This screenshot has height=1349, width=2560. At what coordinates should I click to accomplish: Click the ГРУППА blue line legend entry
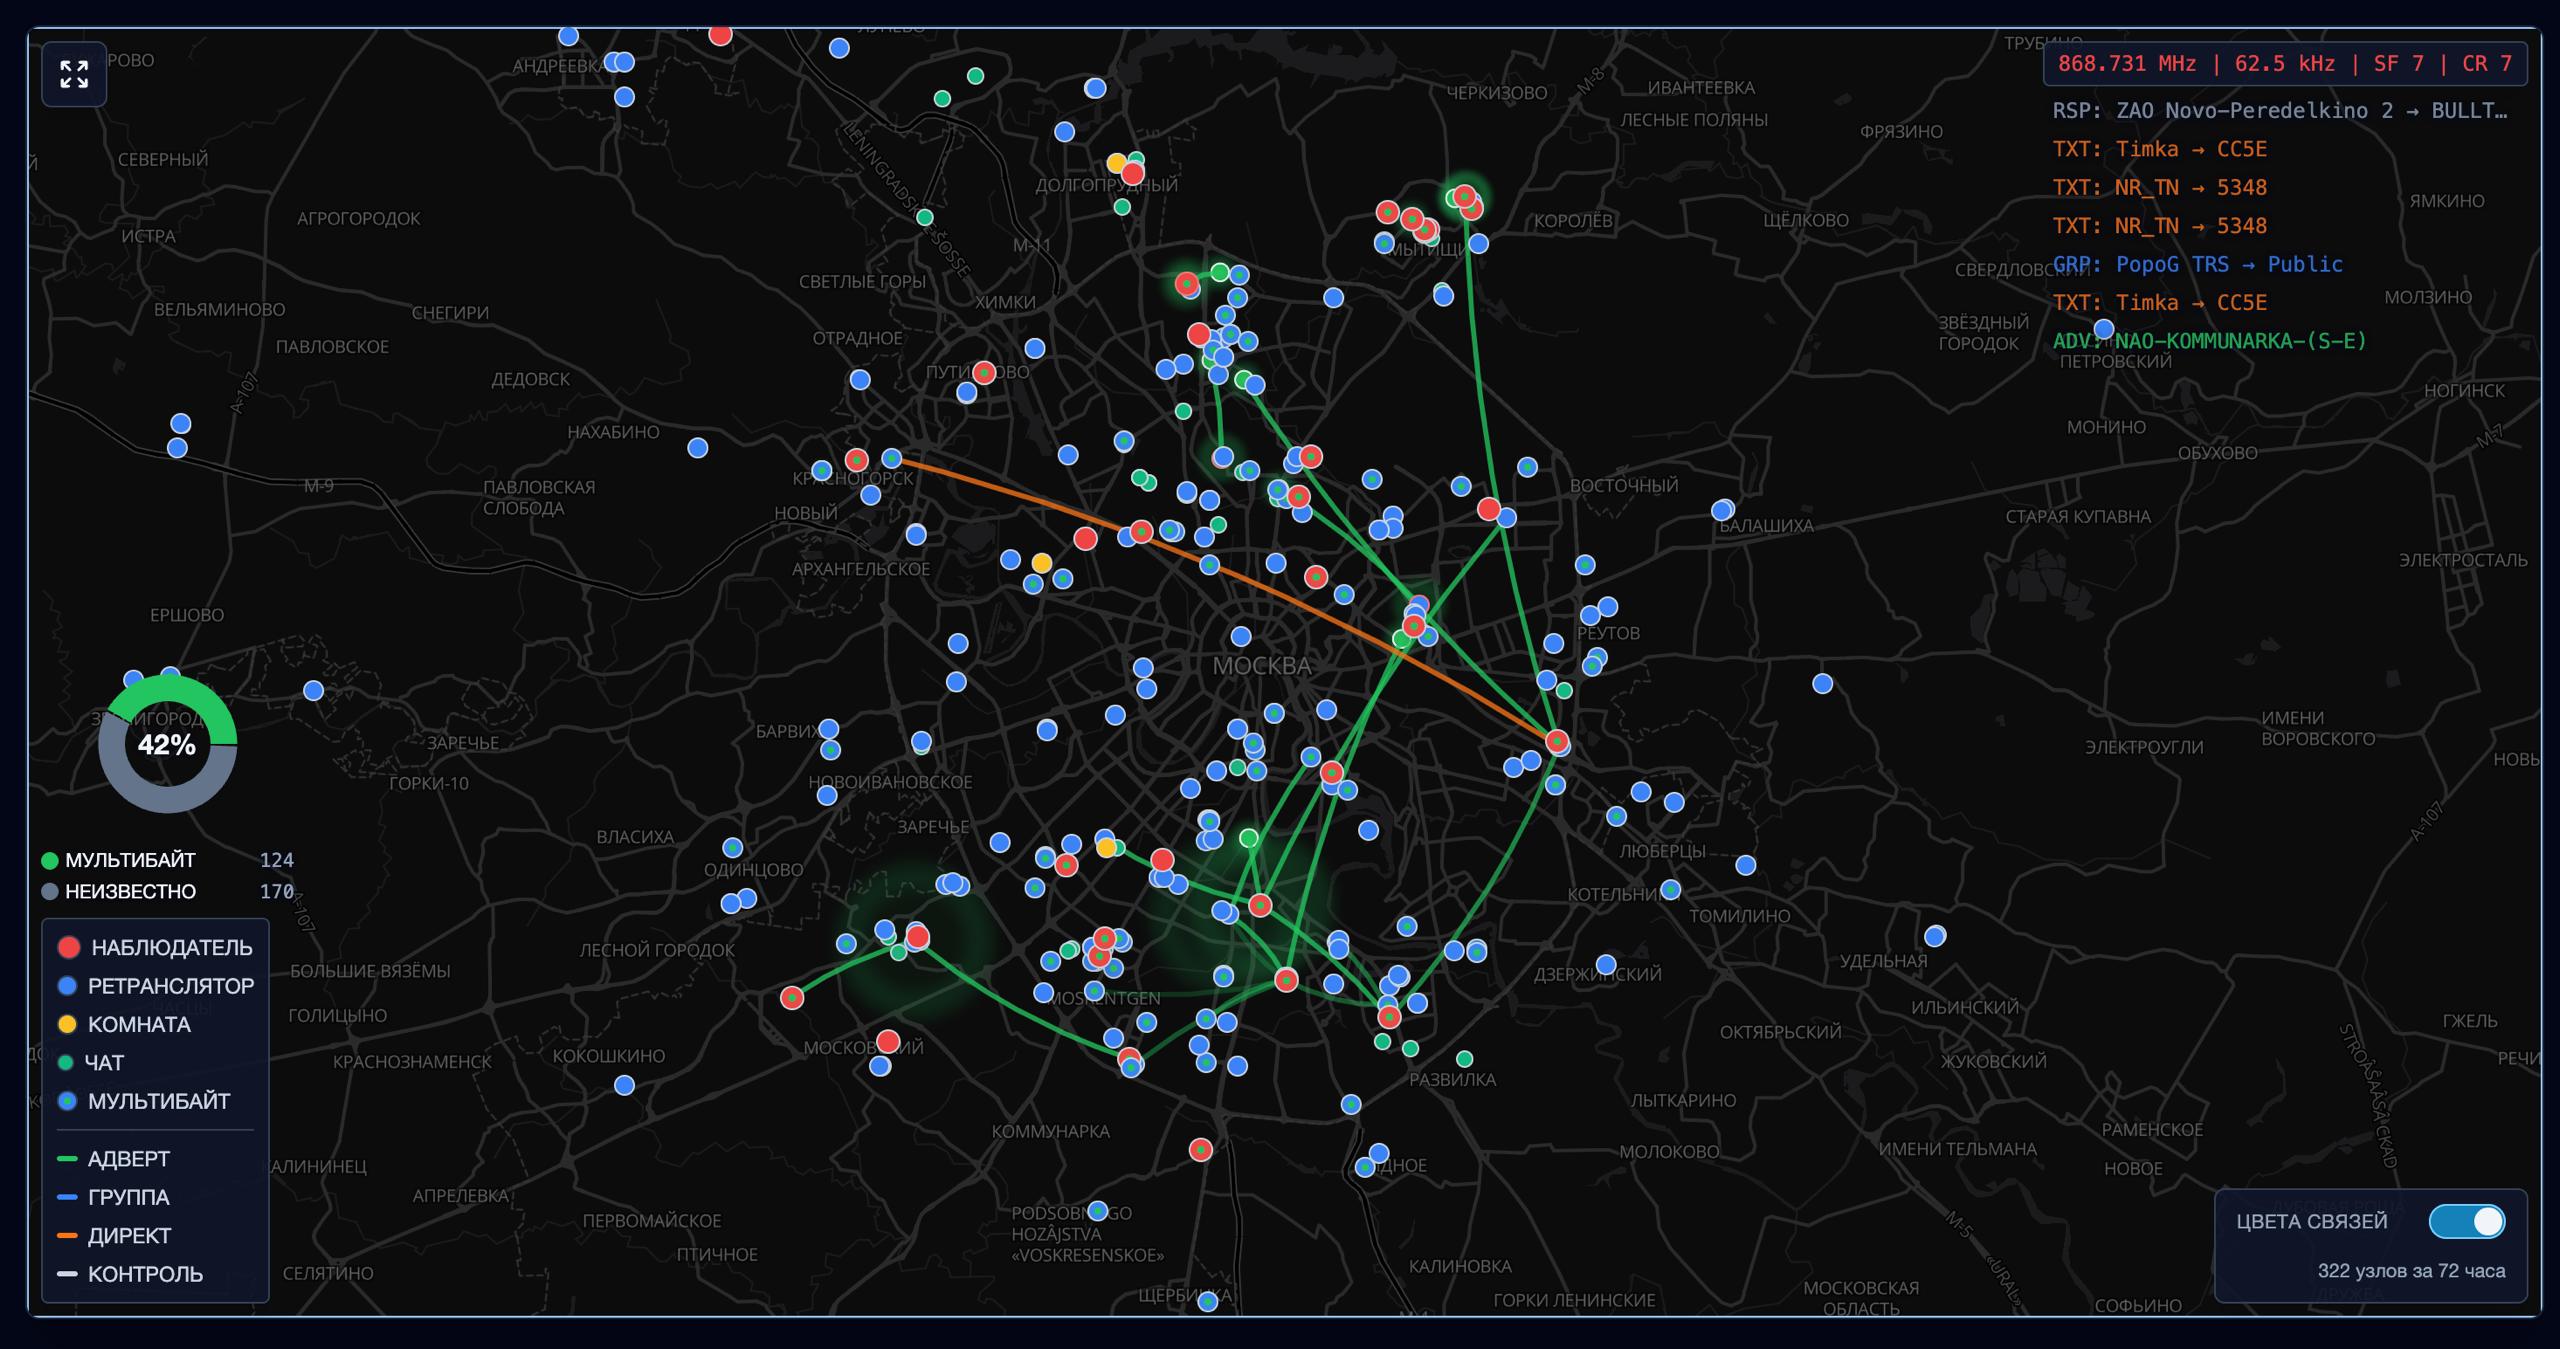[114, 1197]
